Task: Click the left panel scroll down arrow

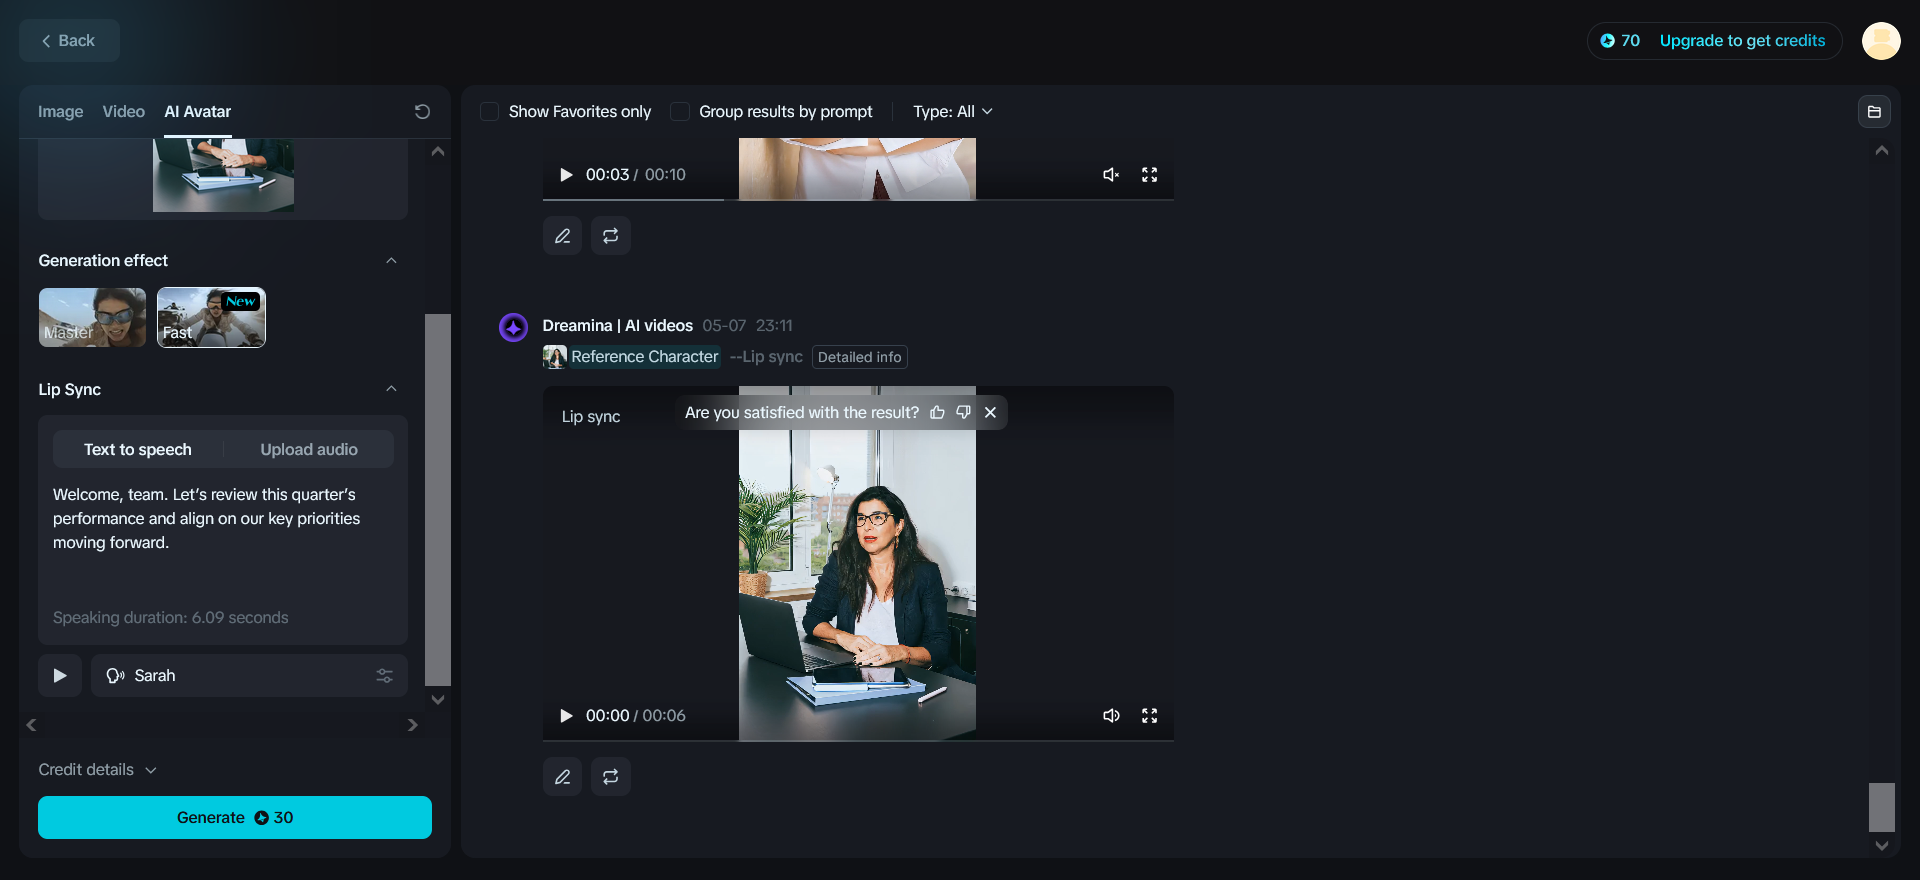Action: tap(438, 700)
